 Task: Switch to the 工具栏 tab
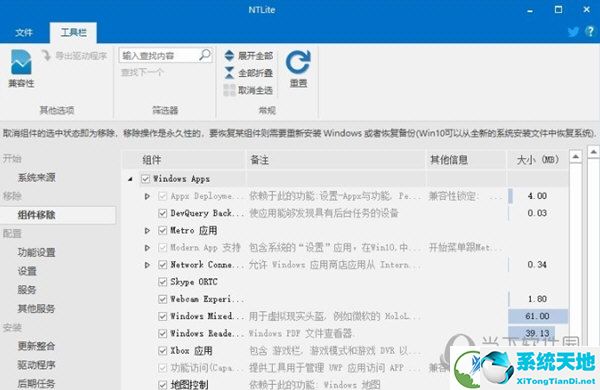(73, 33)
